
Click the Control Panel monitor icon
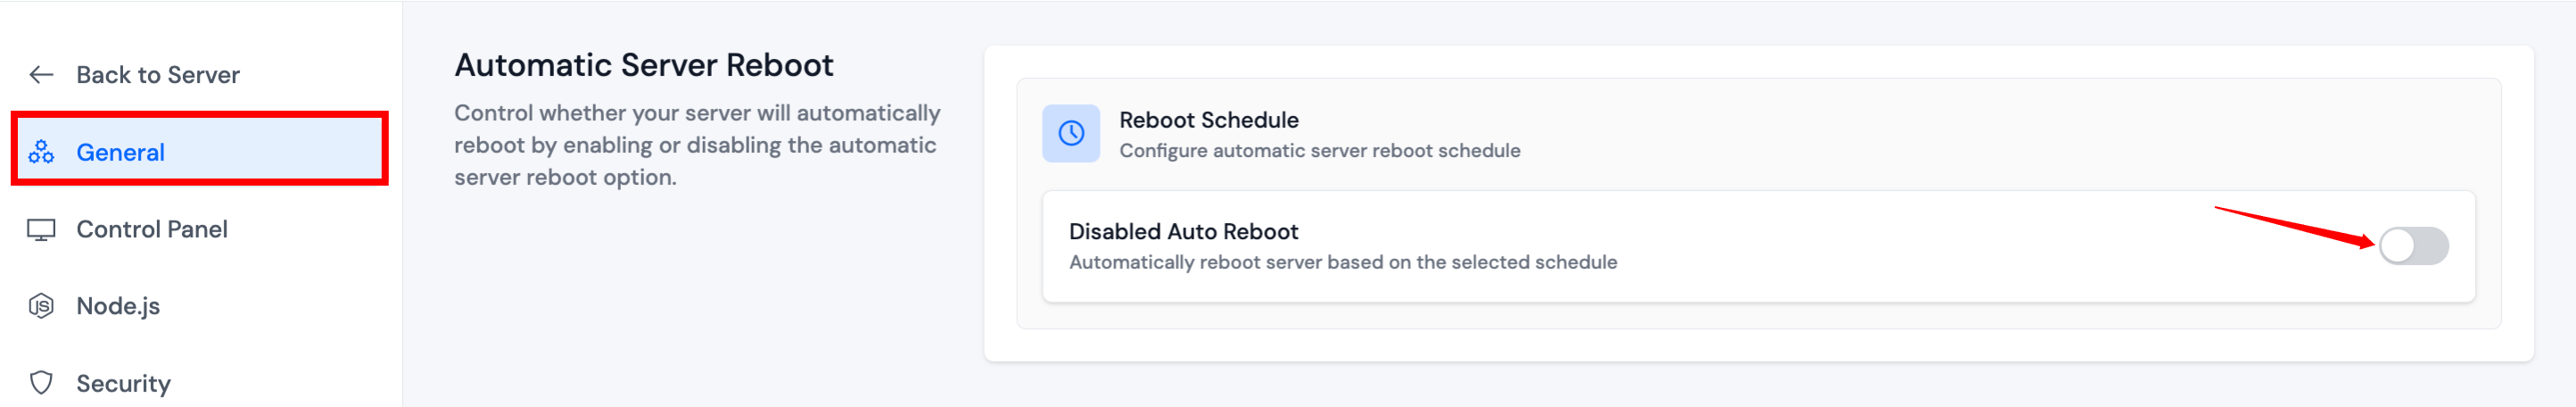pyautogui.click(x=41, y=230)
